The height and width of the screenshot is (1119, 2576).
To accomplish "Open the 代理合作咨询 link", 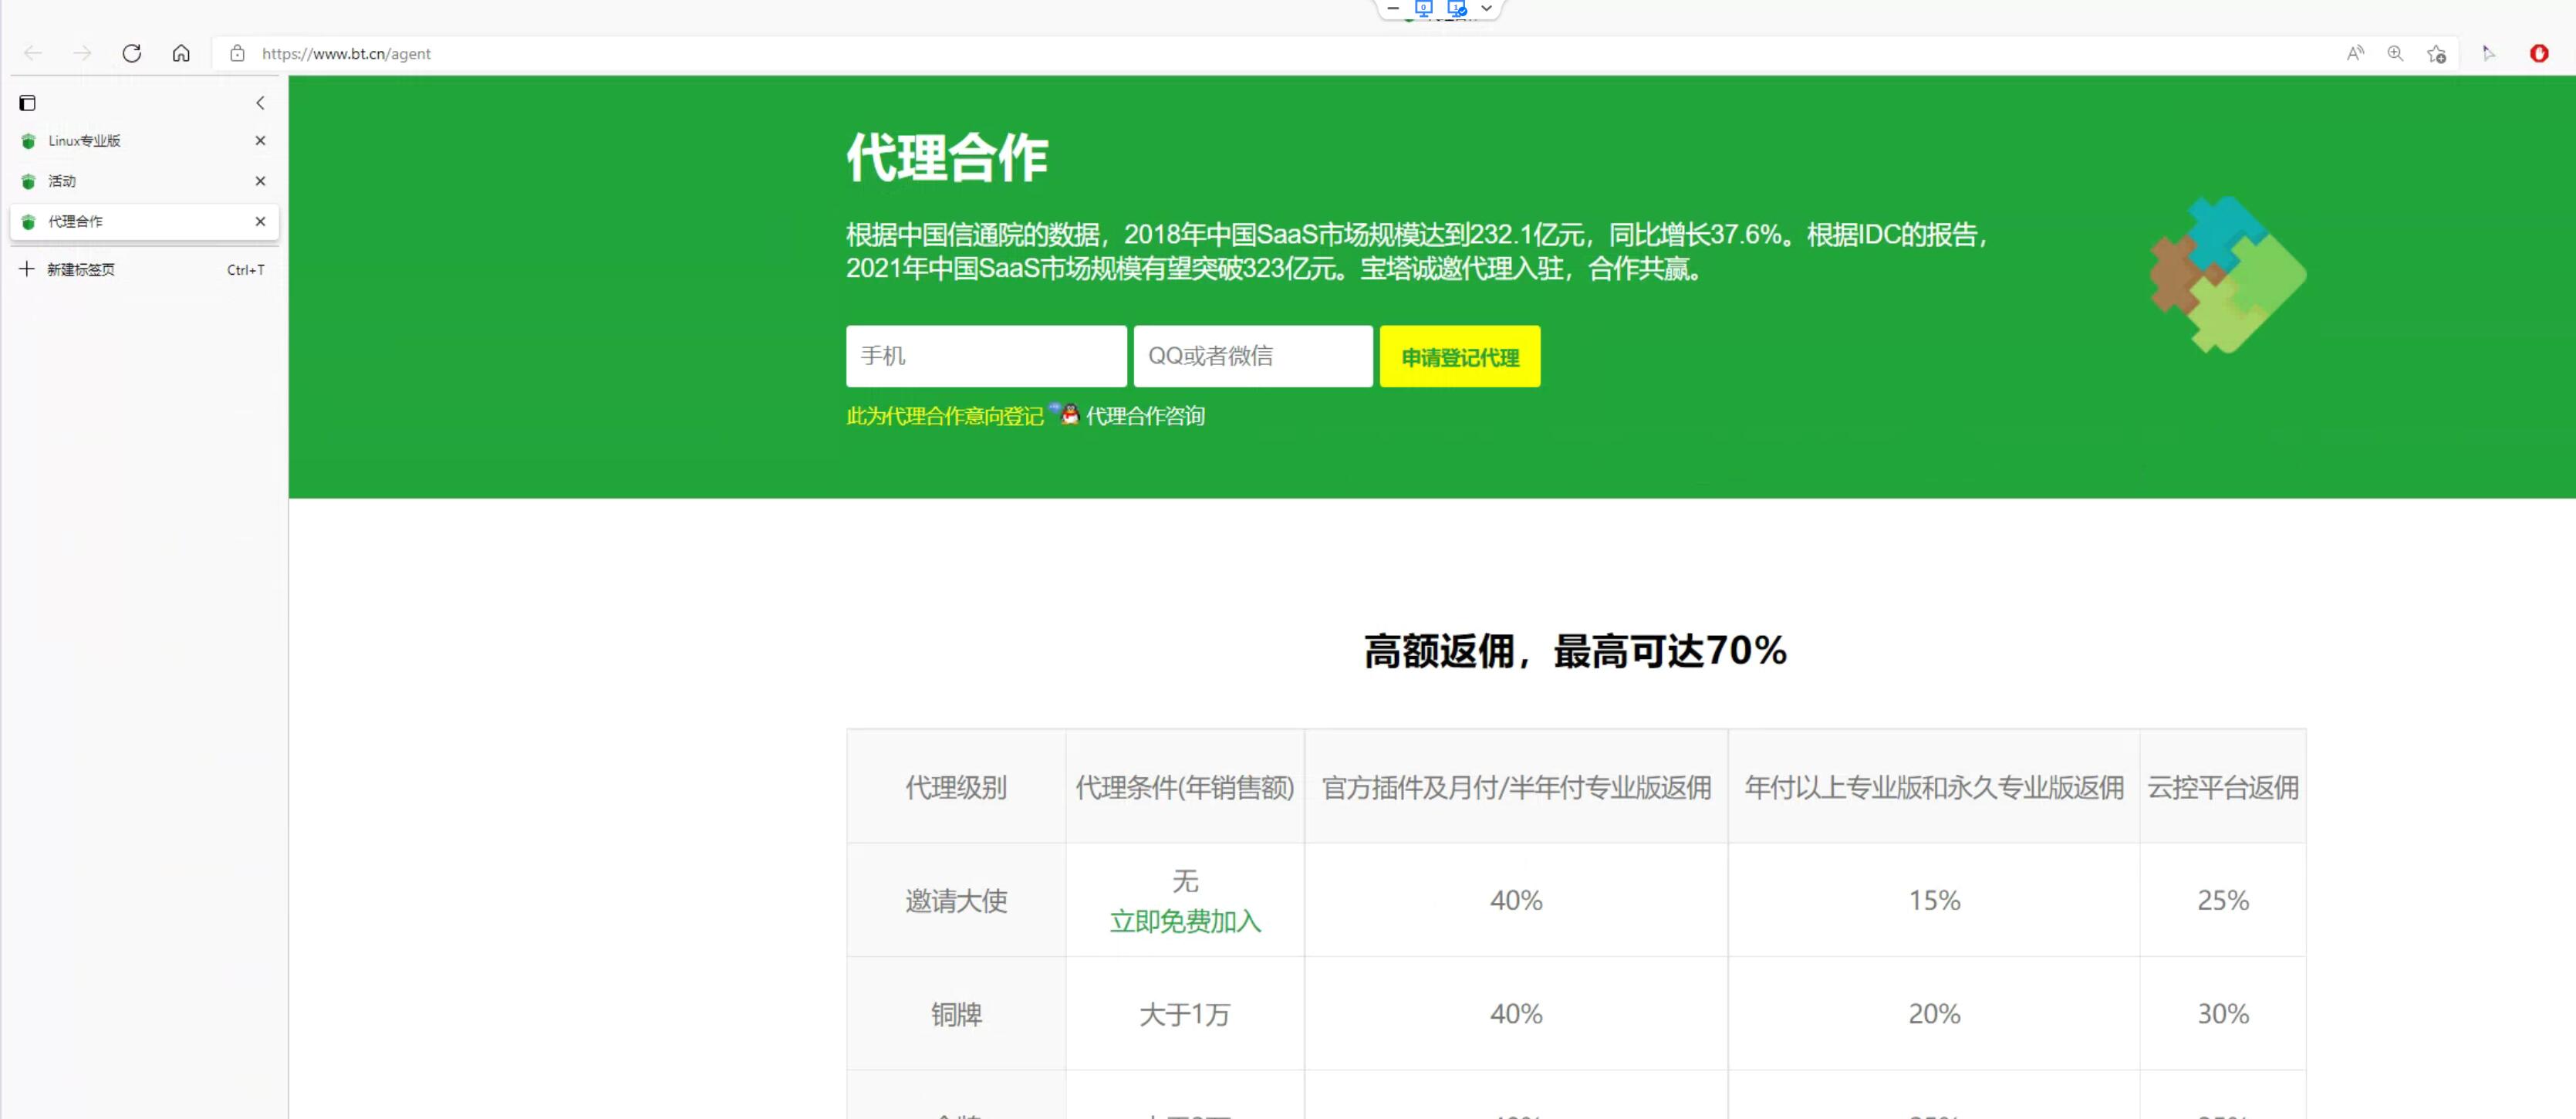I will tap(1145, 416).
